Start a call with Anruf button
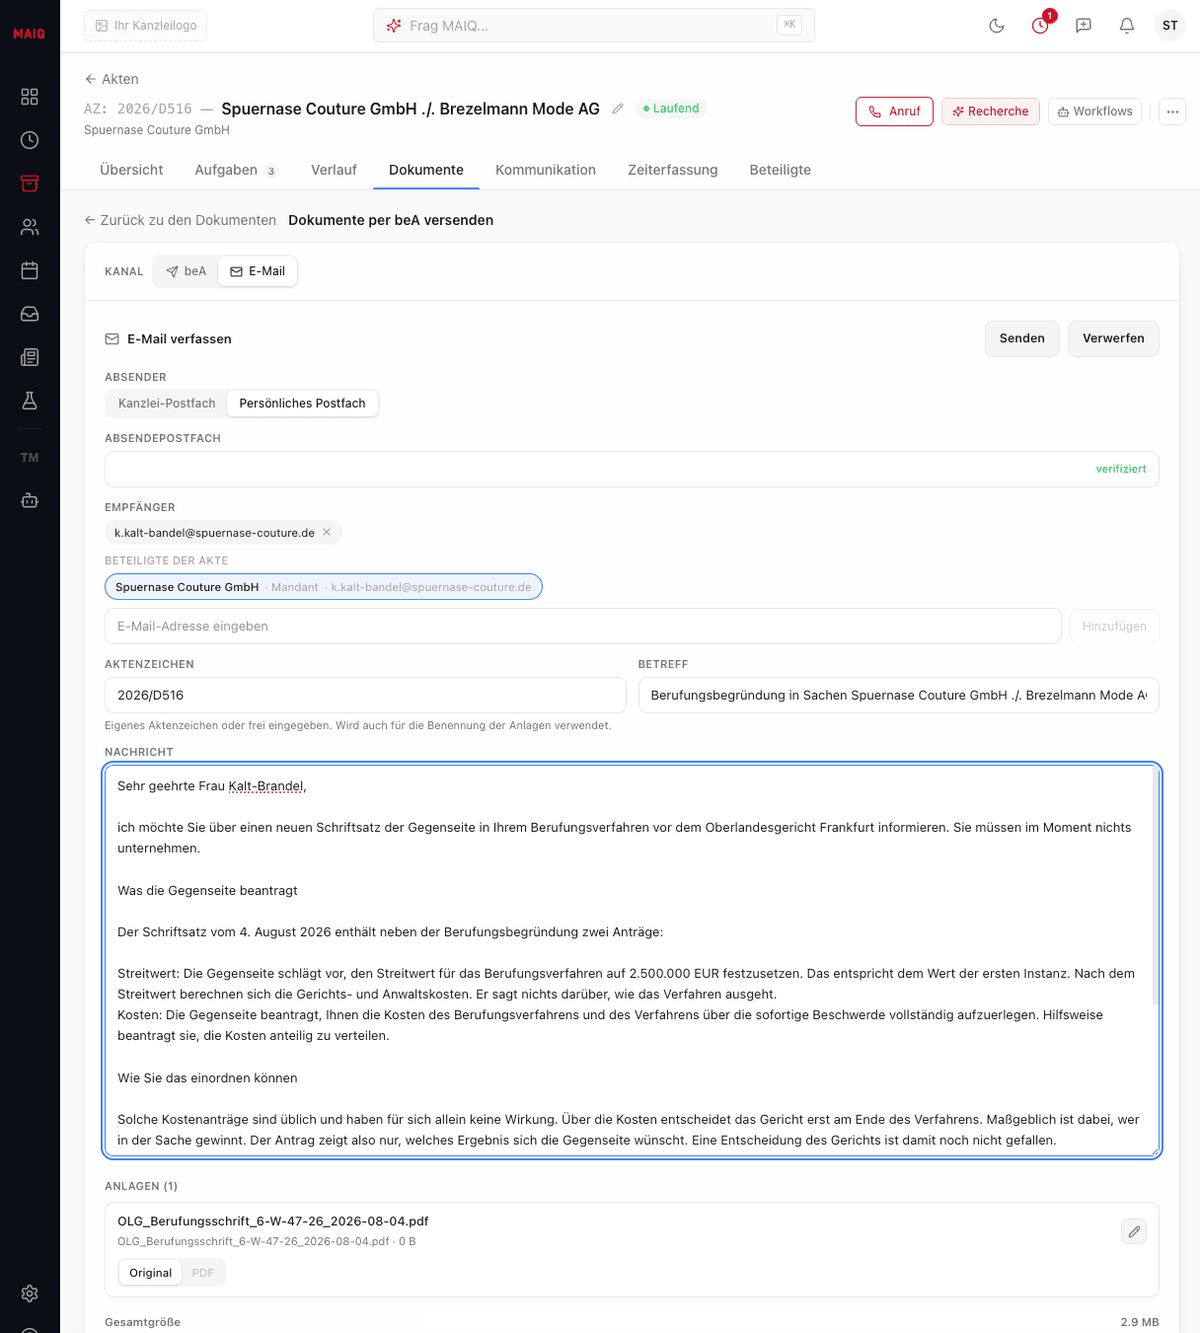Image resolution: width=1200 pixels, height=1333 pixels. point(894,111)
